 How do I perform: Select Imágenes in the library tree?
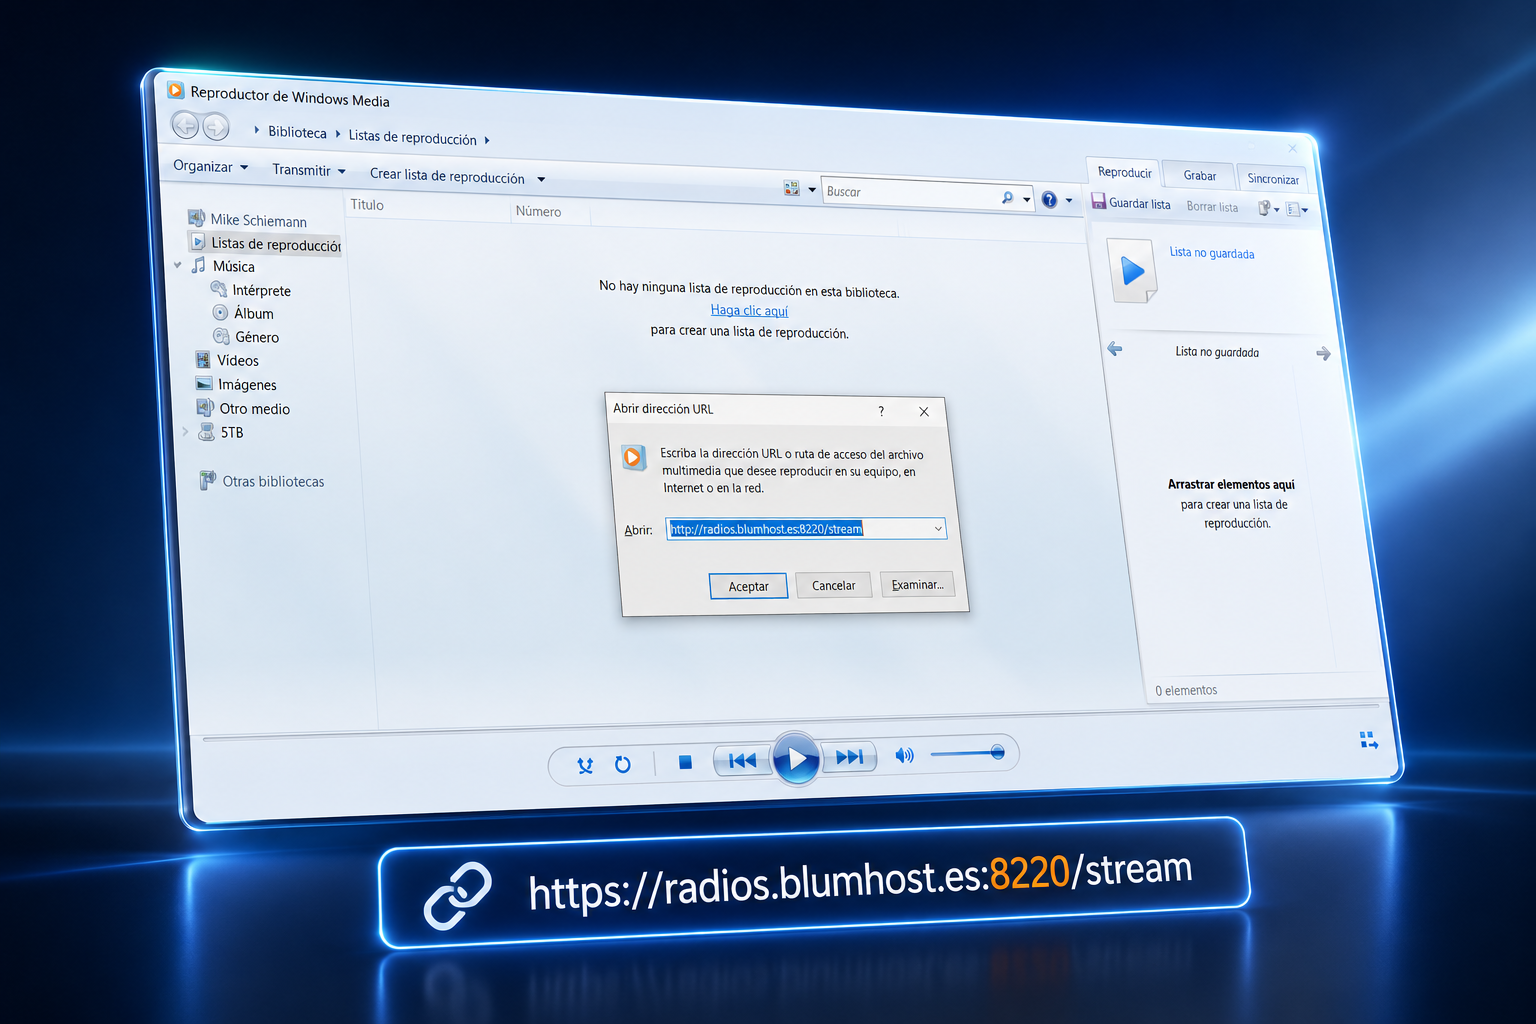[x=236, y=384]
